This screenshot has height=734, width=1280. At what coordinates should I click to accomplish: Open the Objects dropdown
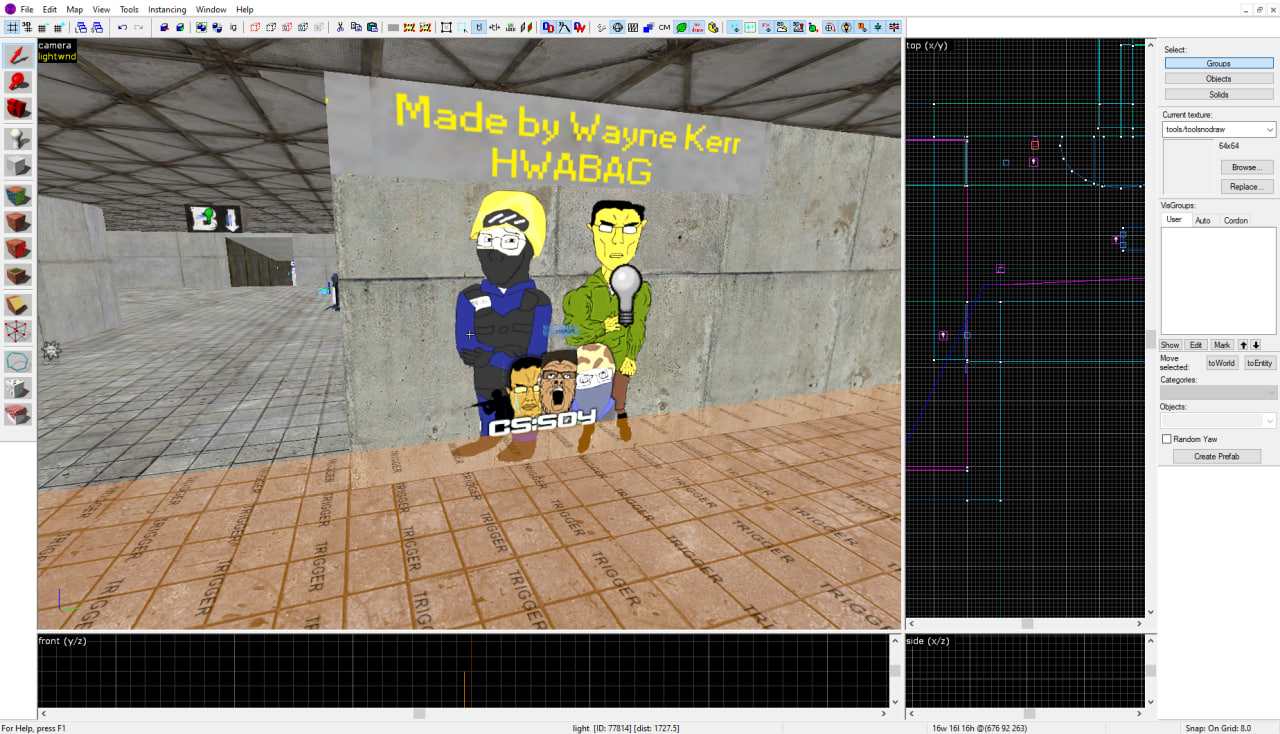click(x=1219, y=421)
